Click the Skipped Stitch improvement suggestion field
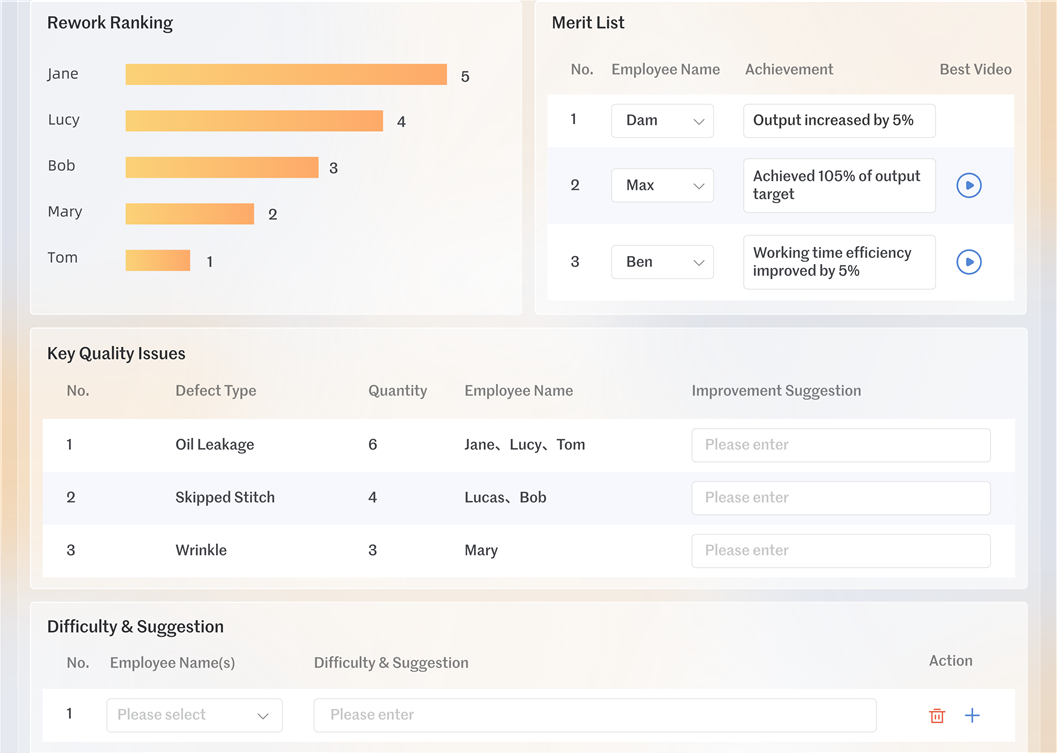Image resolution: width=1057 pixels, height=753 pixels. coord(840,498)
